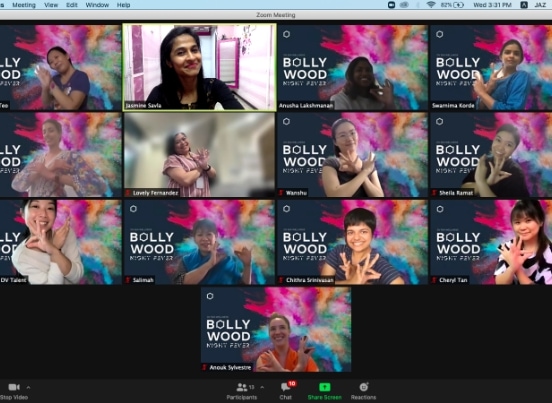Image resolution: width=552 pixels, height=403 pixels.
Task: Click the Zoom status icon in menu bar
Action: point(391,5)
